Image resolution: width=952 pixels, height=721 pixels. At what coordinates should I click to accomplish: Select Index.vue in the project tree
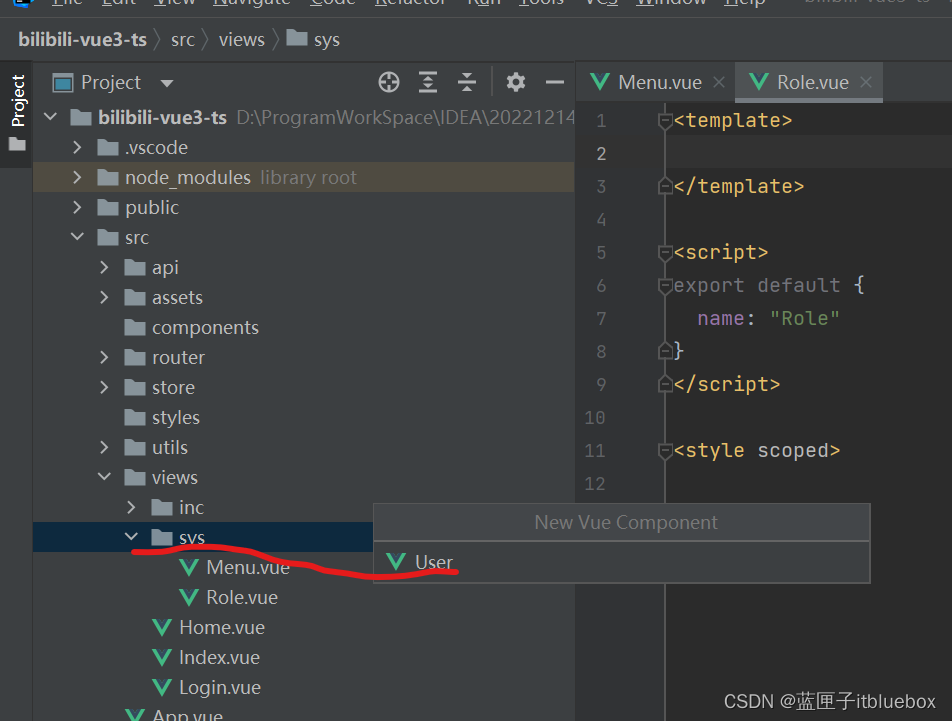219,657
